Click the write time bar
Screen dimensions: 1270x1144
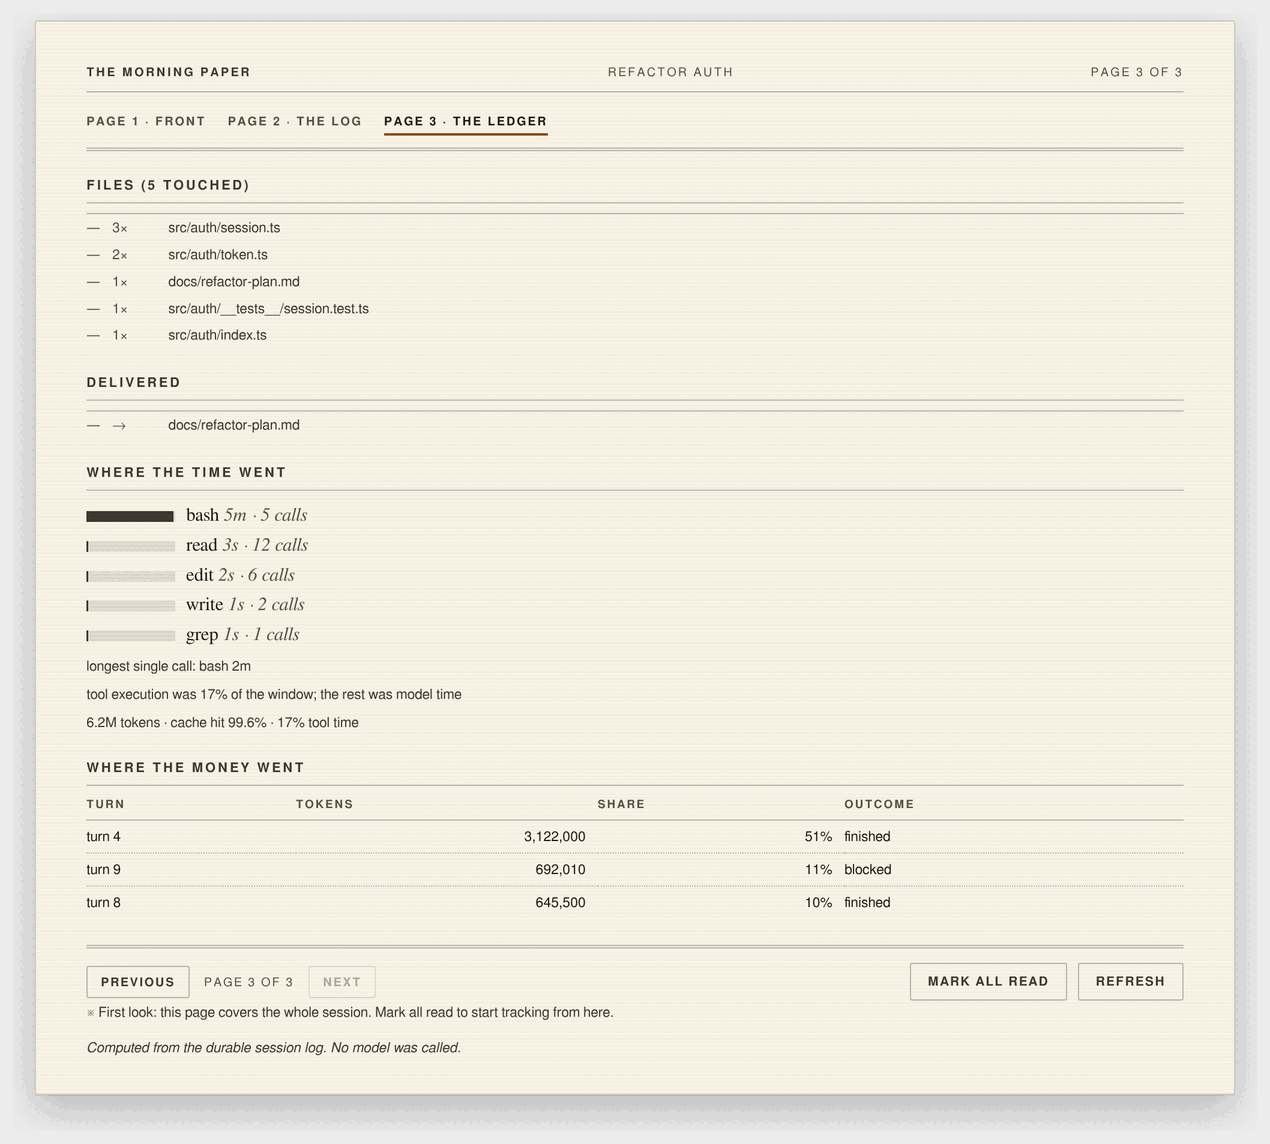click(x=130, y=605)
